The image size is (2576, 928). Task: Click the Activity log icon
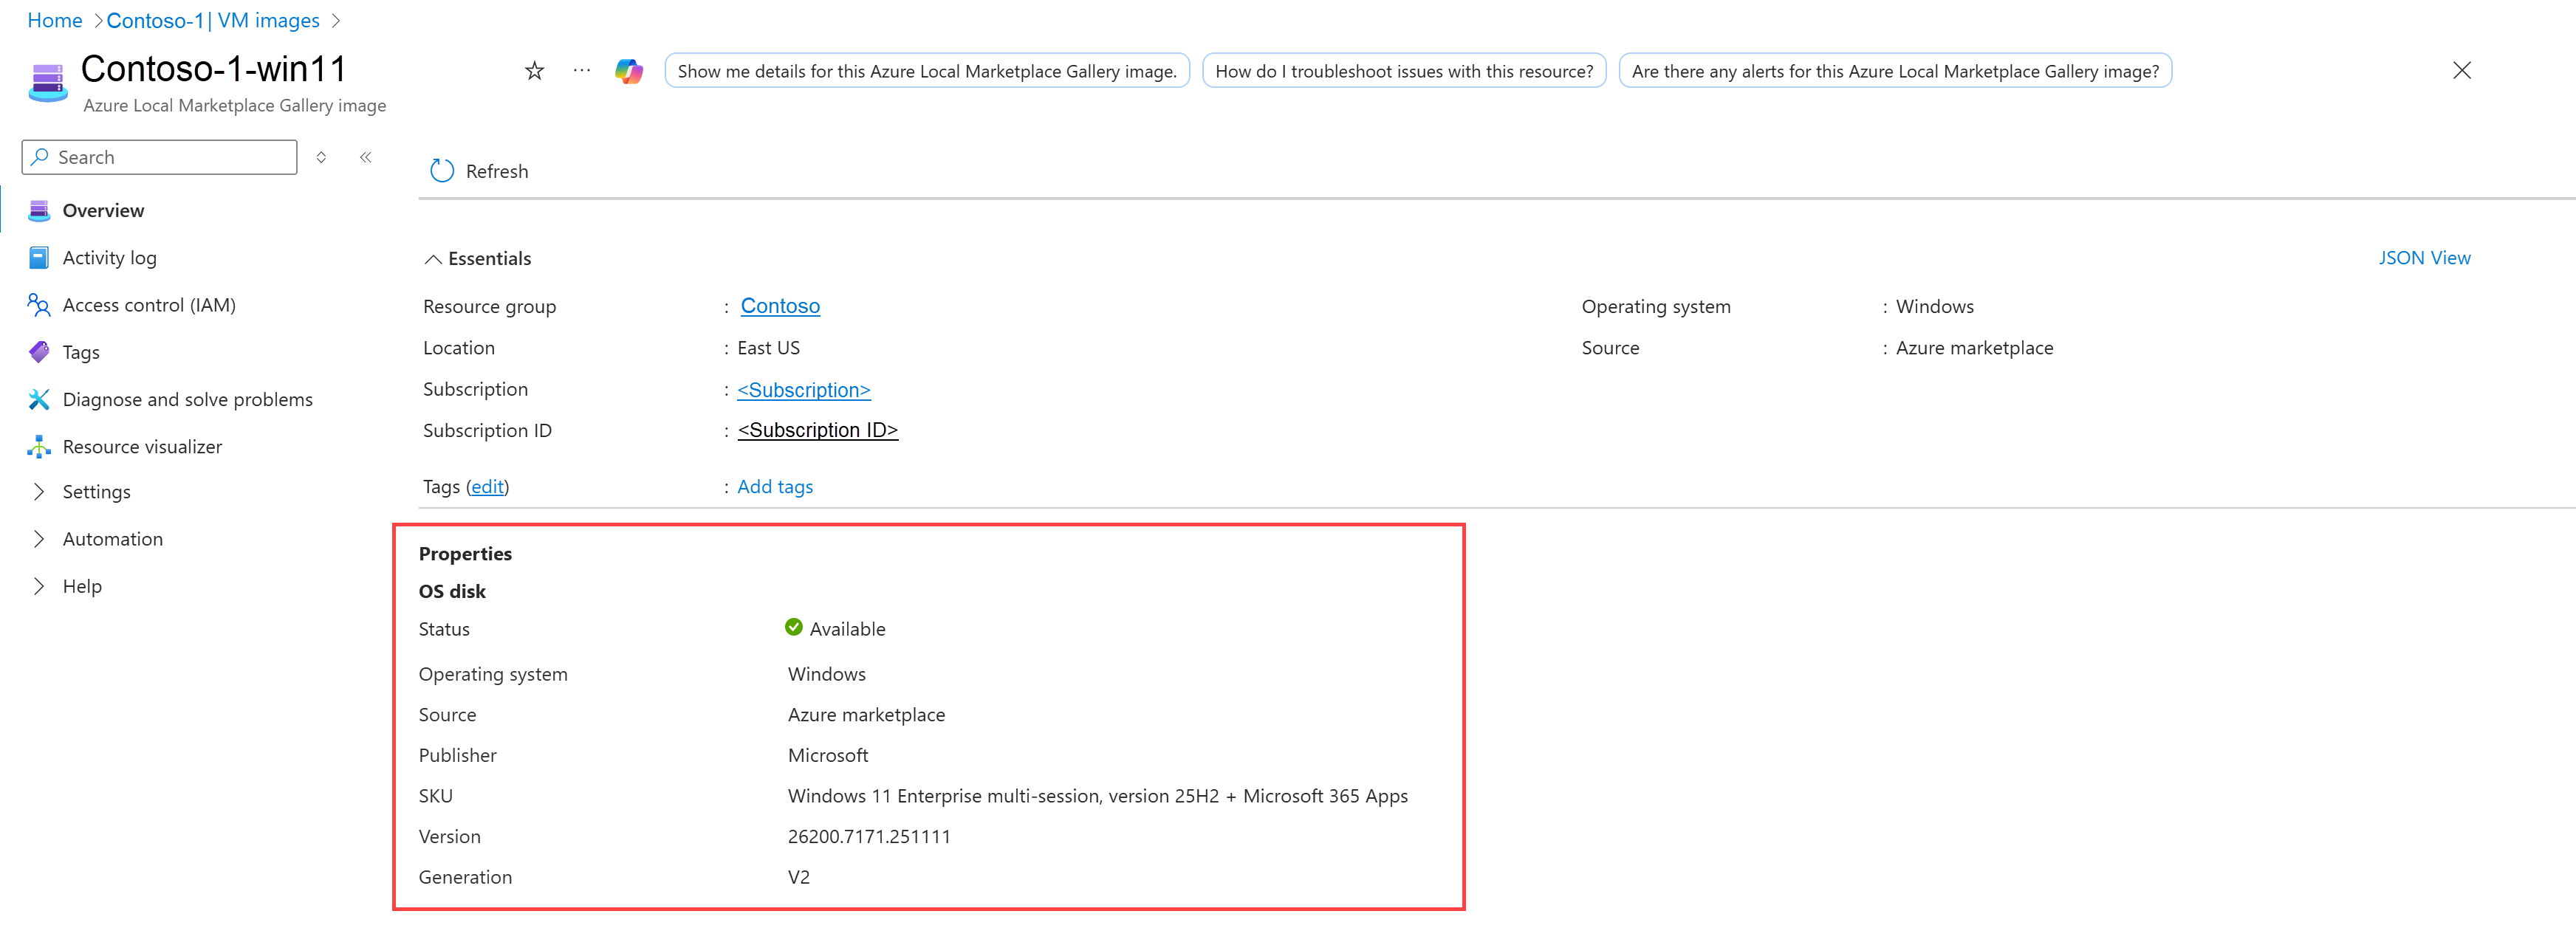pos(39,258)
